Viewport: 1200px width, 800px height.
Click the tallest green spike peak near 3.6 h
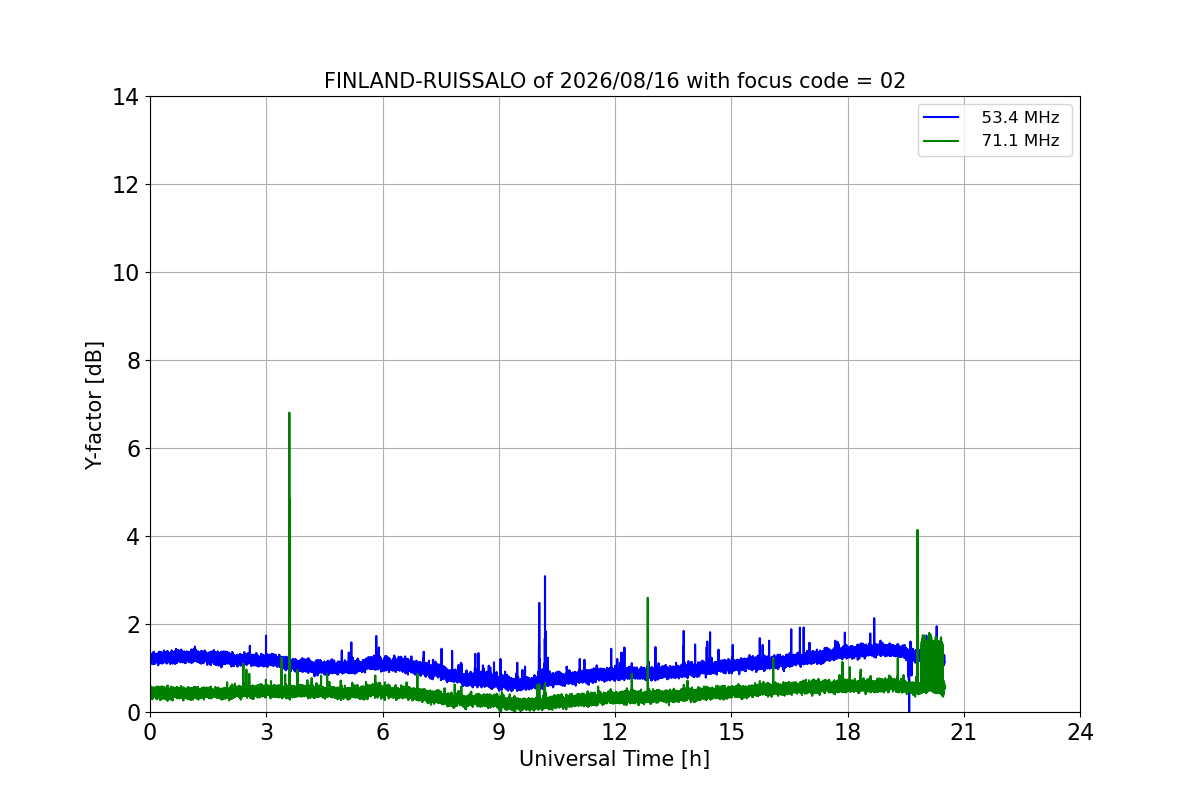tap(289, 413)
